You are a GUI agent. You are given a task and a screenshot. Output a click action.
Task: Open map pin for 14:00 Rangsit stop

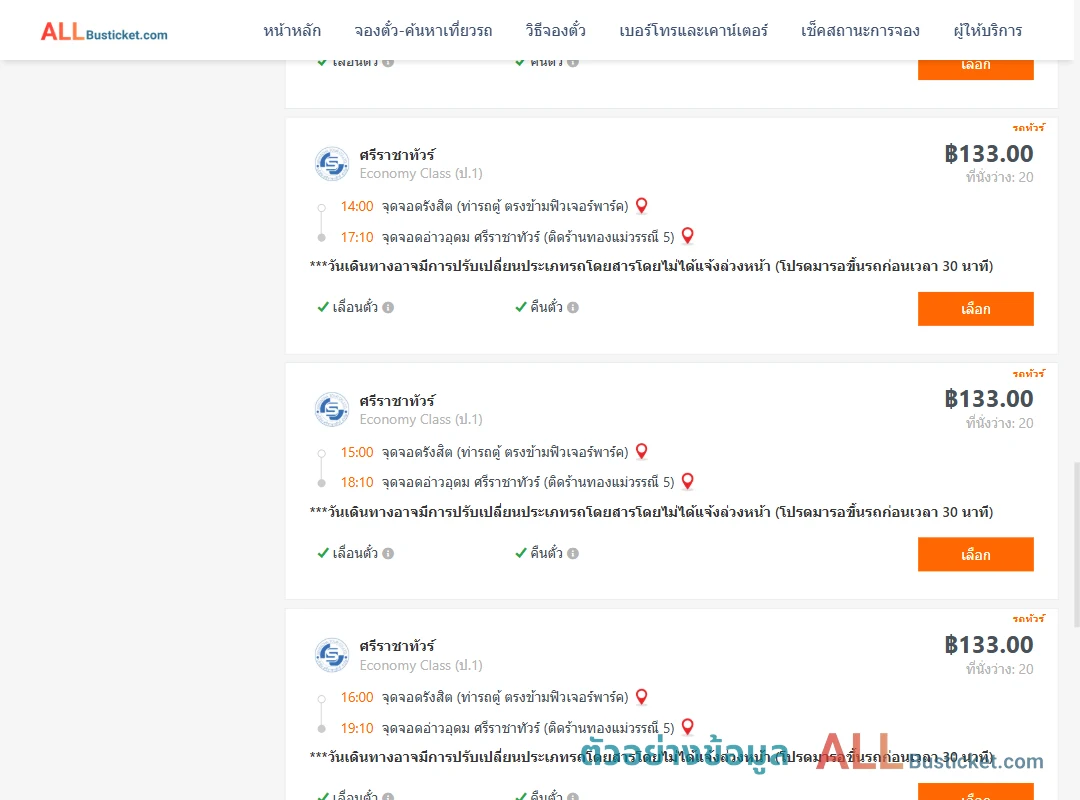(641, 205)
